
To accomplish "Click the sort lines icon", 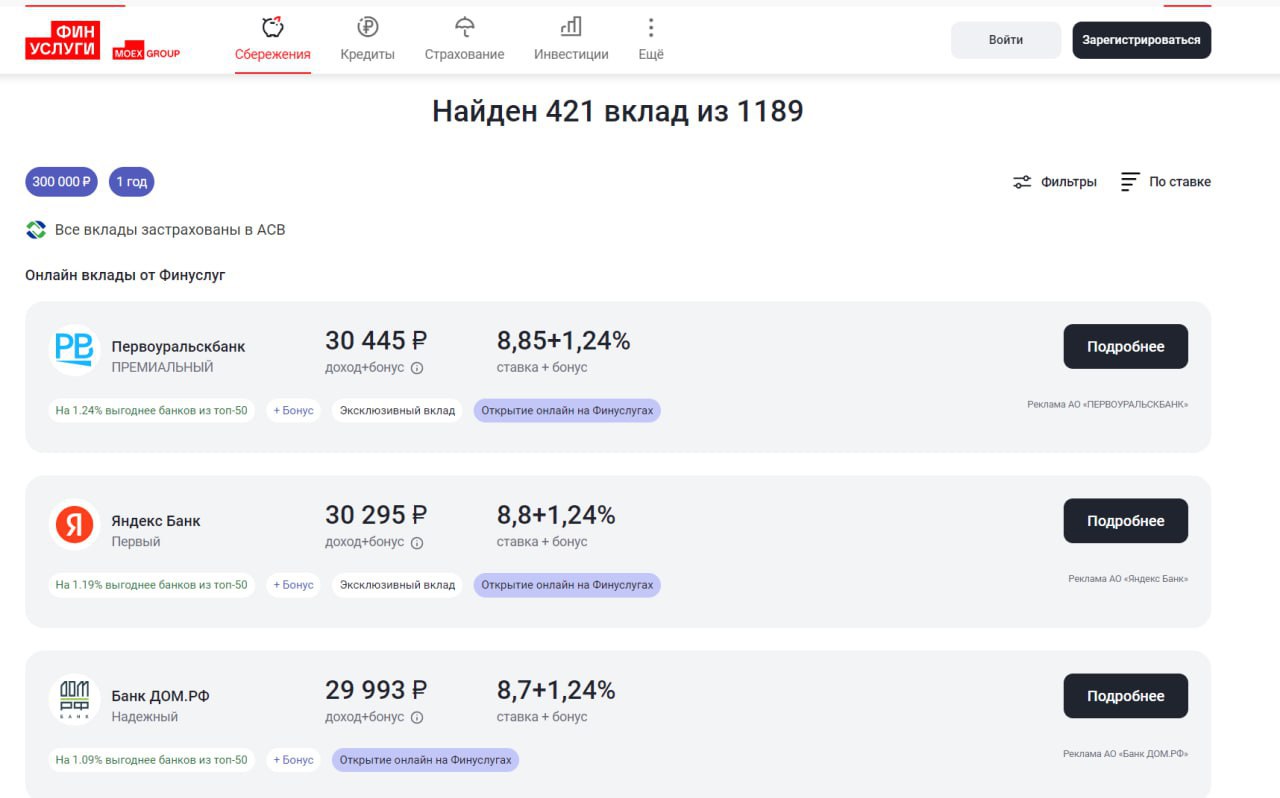I will [x=1130, y=182].
